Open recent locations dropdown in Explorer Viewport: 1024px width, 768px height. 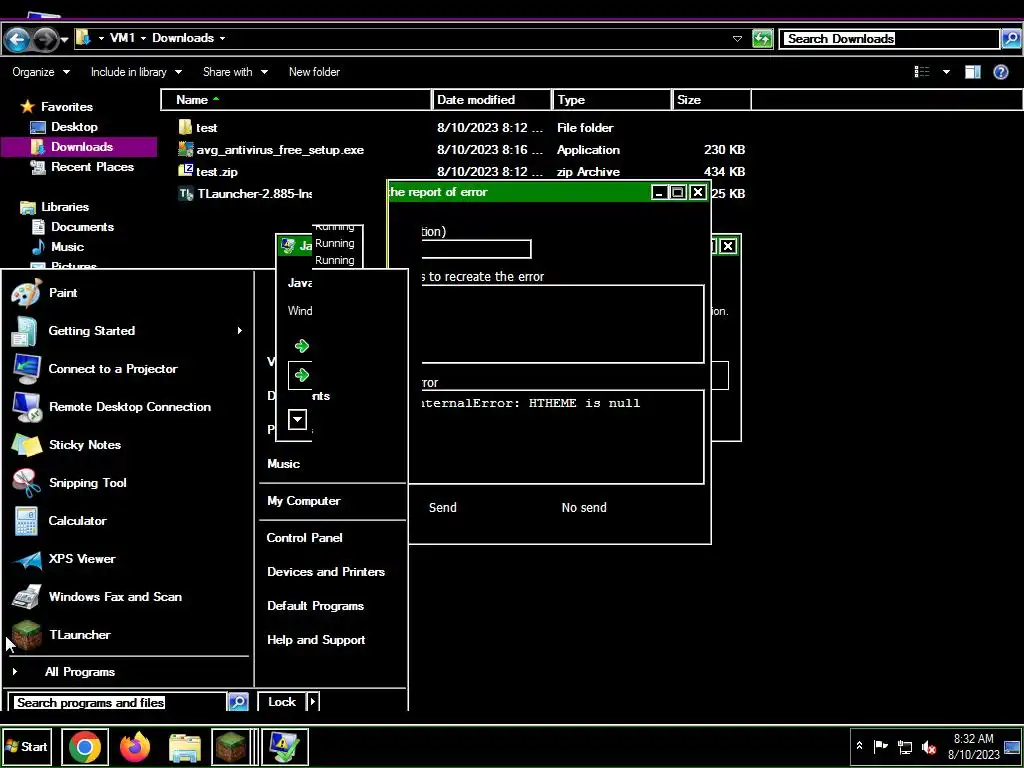coord(65,40)
